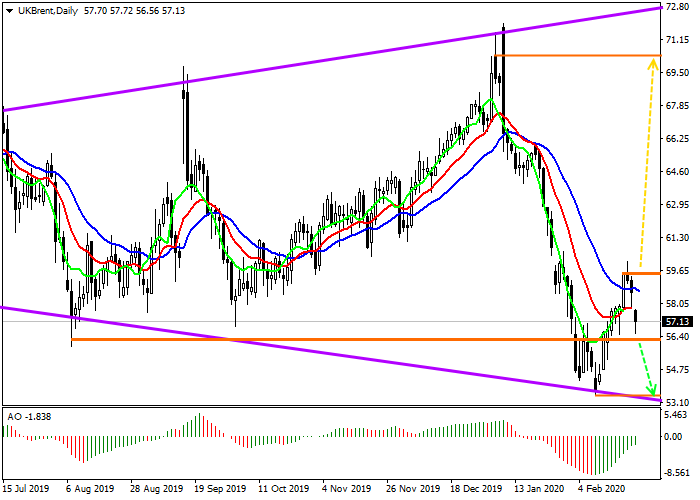700x500 pixels.
Task: Select the short orange line at 59.65
Action: 640,272
